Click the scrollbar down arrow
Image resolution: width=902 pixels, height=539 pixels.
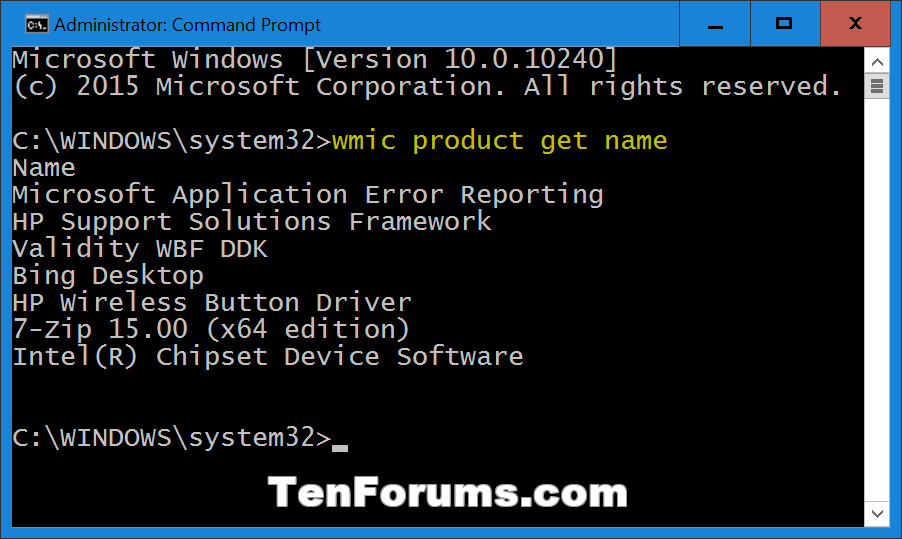pyautogui.click(x=877, y=513)
